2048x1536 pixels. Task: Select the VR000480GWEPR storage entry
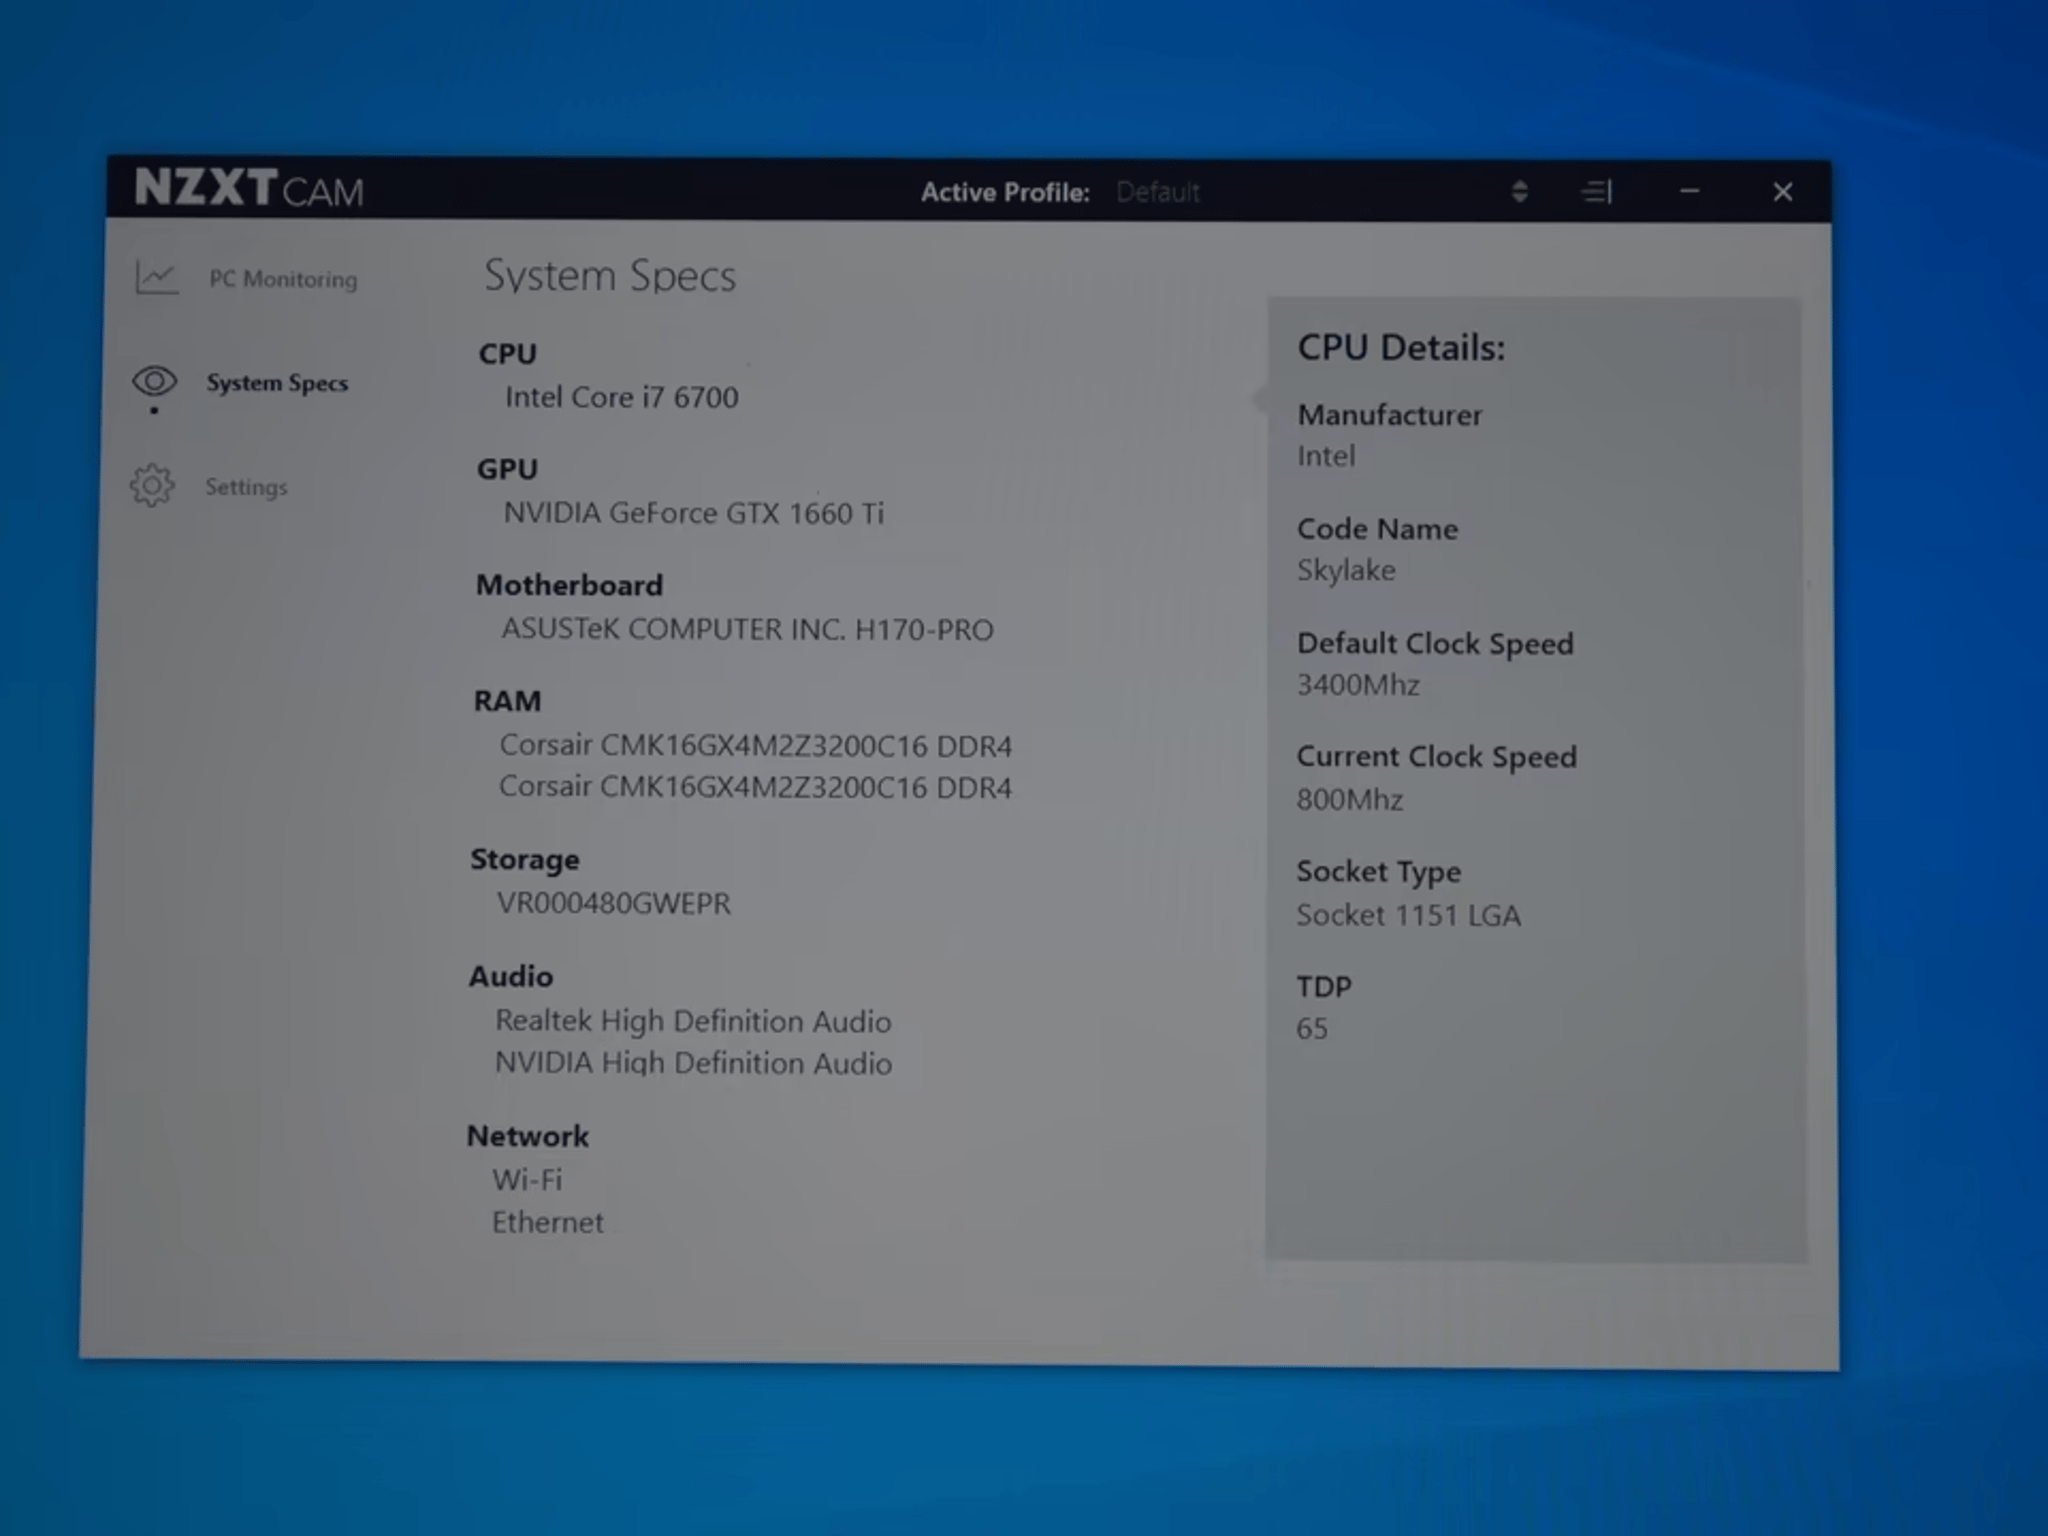click(613, 903)
